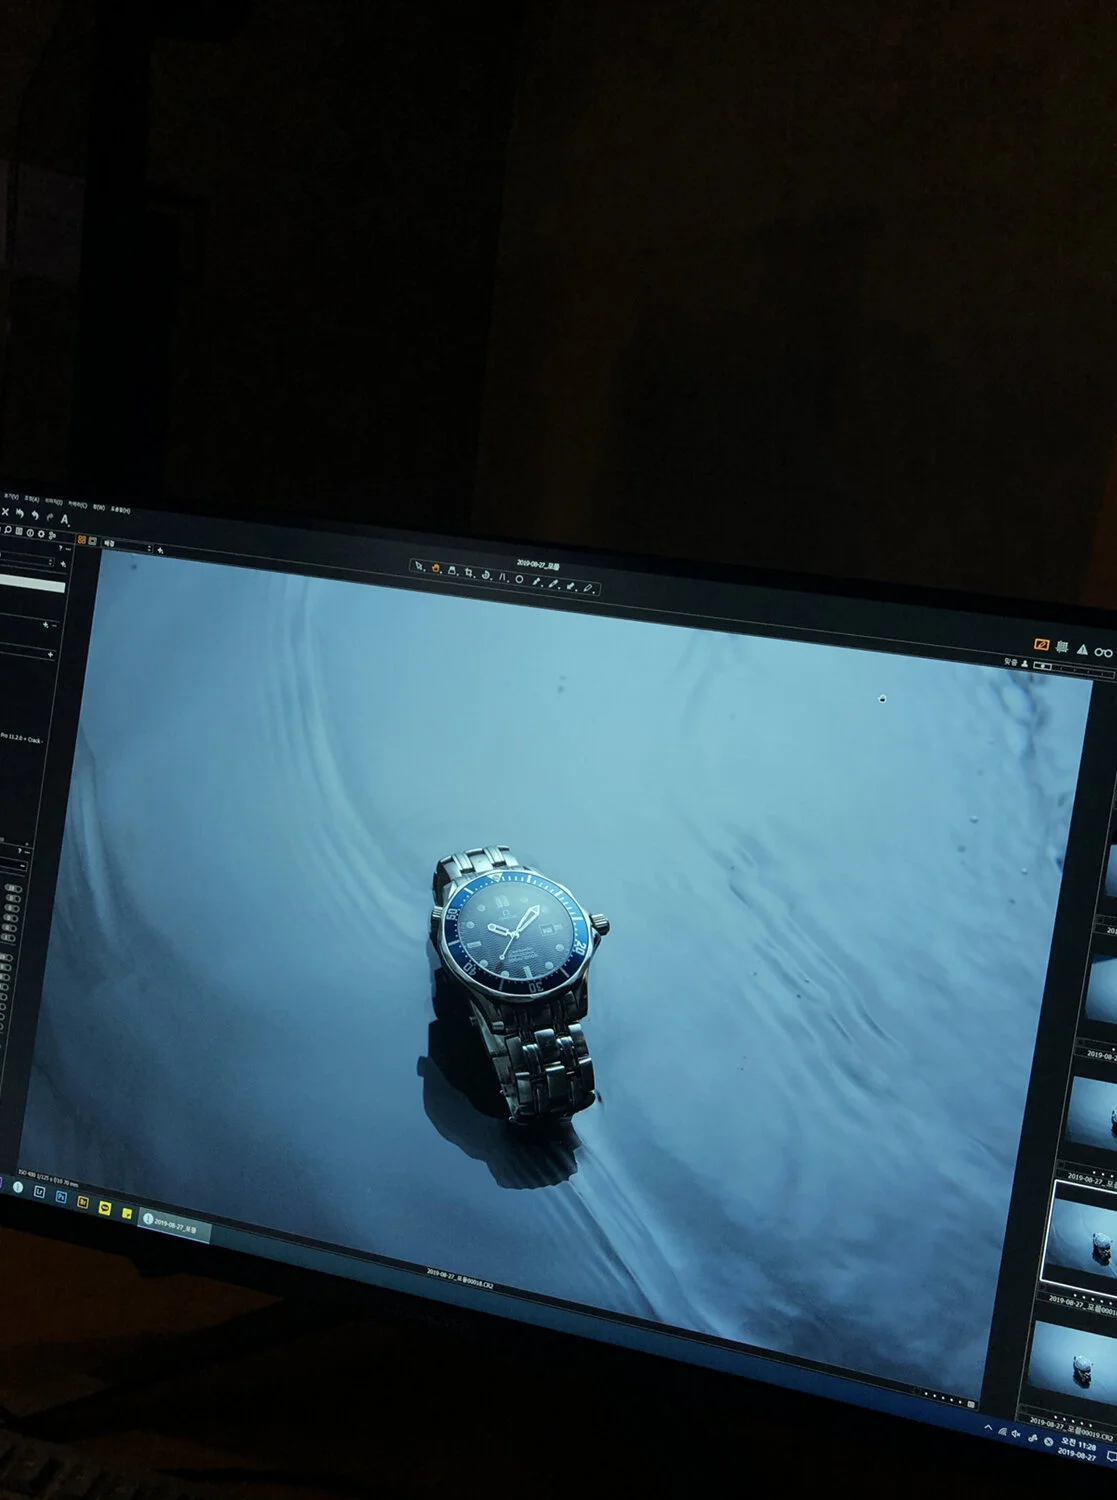1117x1500 pixels.
Task: Select the Crop tool
Action: click(468, 572)
